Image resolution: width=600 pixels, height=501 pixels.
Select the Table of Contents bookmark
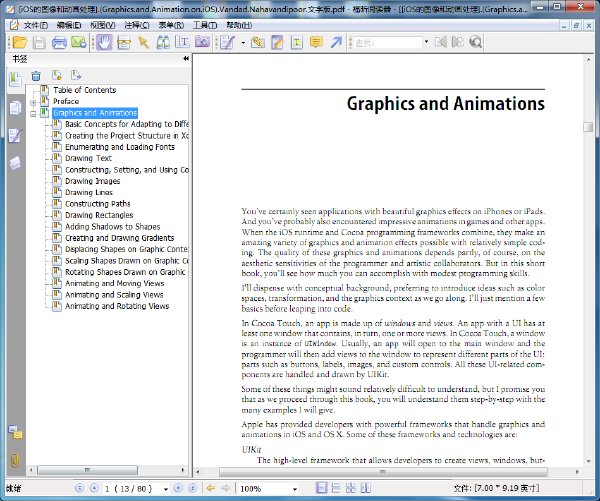85,90
